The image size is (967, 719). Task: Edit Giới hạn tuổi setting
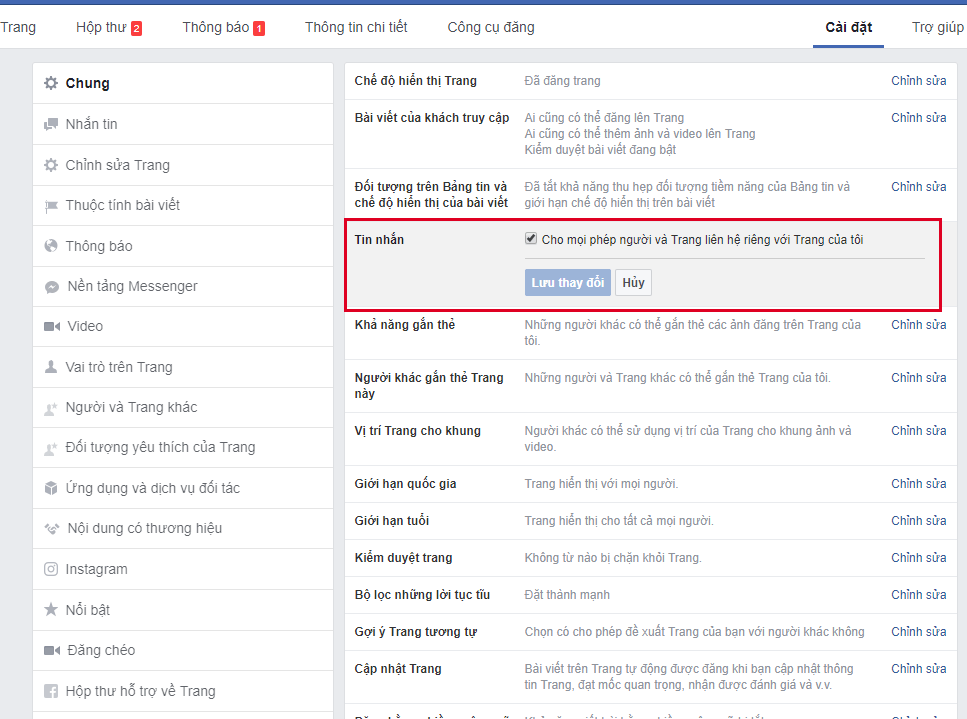coord(918,521)
